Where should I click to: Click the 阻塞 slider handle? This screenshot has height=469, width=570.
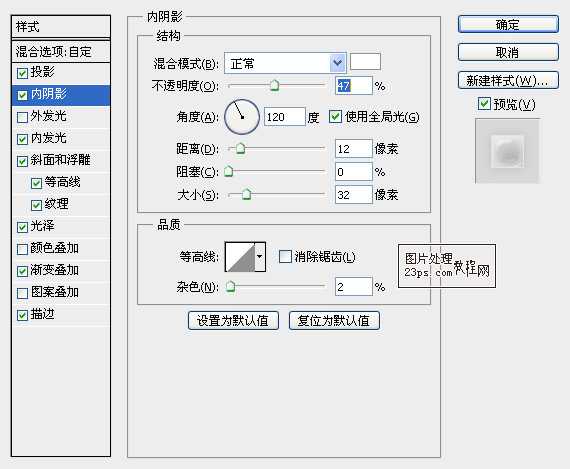point(229,171)
